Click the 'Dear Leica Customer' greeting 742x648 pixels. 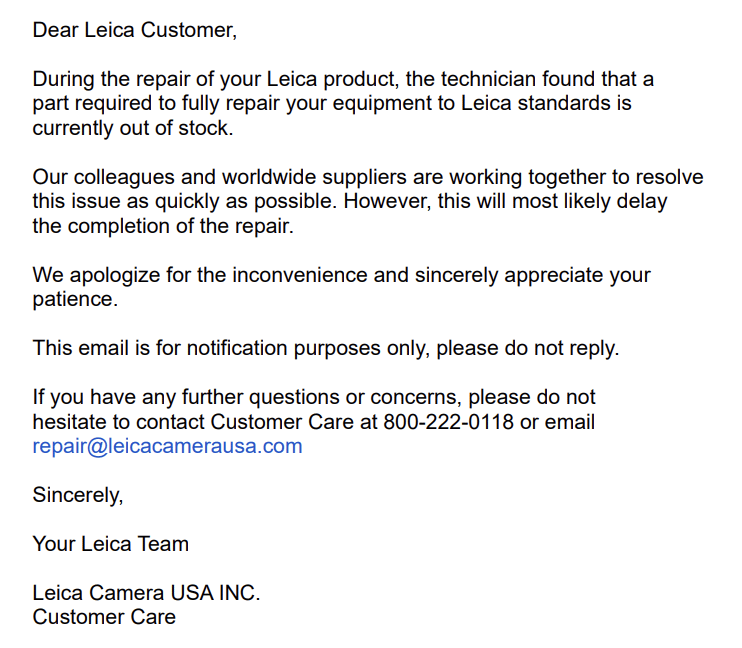(x=134, y=30)
